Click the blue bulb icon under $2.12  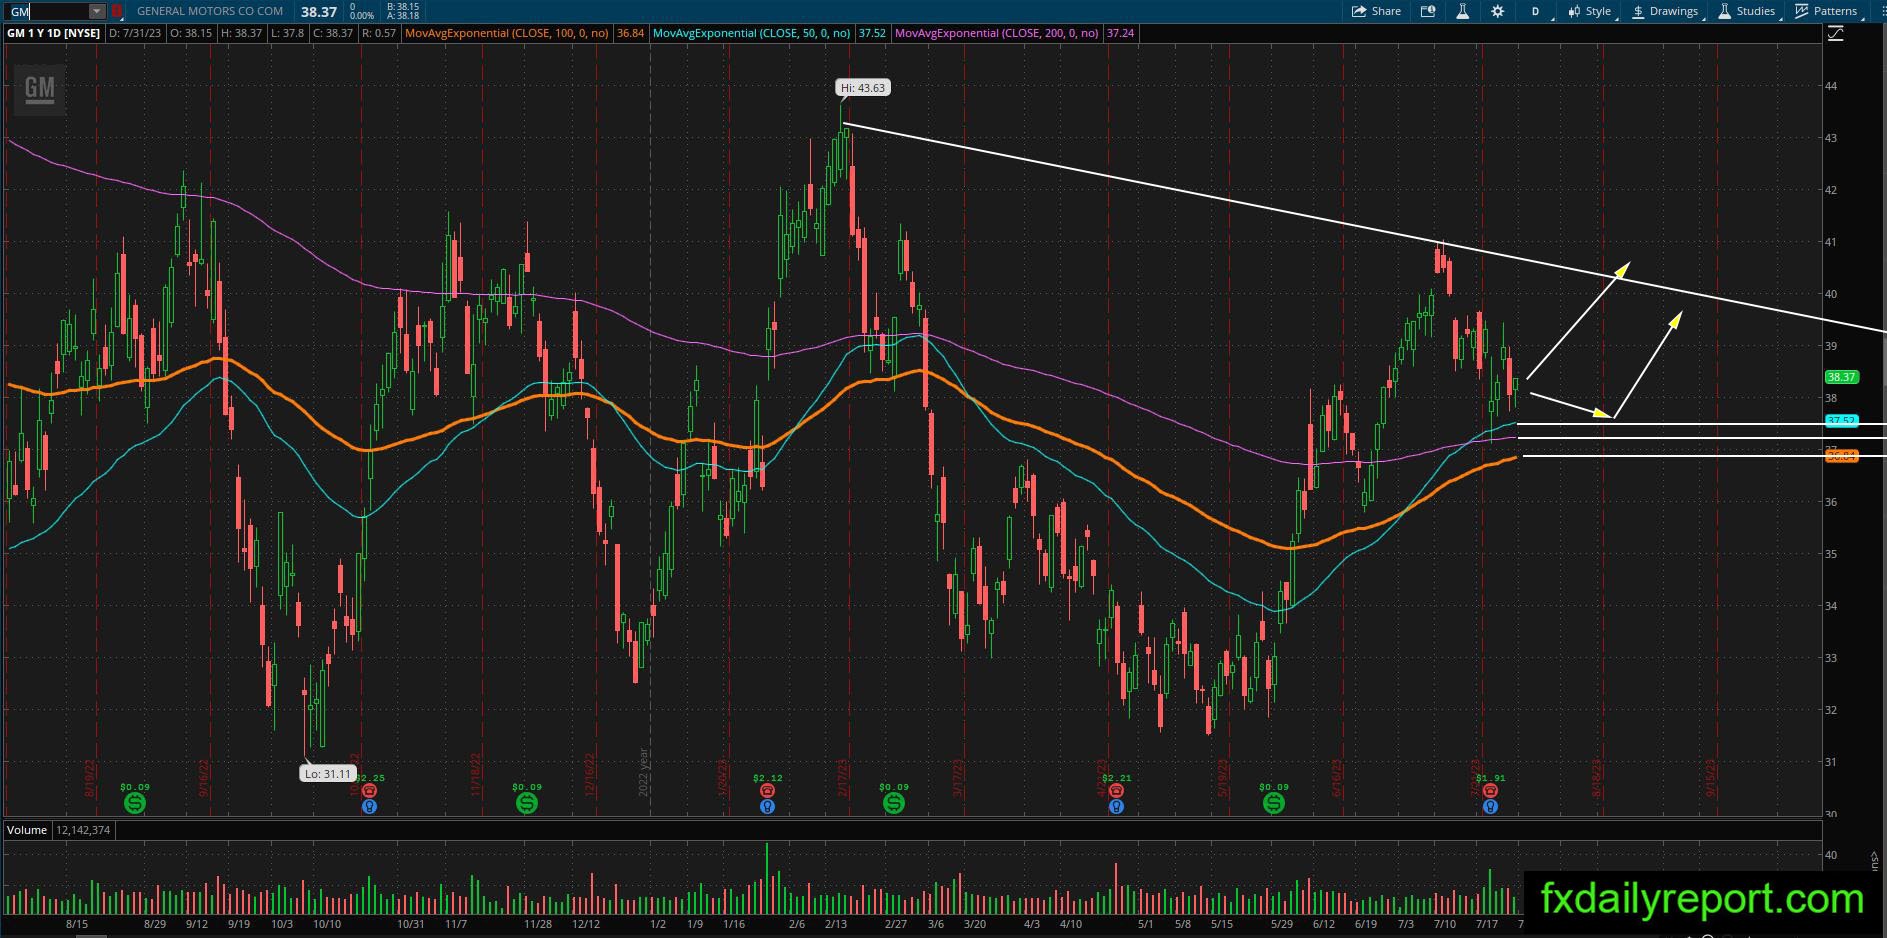pyautogui.click(x=767, y=806)
